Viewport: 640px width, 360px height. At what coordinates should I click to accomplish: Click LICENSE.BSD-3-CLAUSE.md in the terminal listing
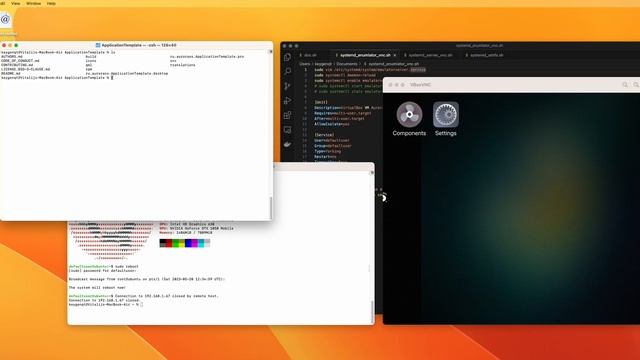click(25, 69)
